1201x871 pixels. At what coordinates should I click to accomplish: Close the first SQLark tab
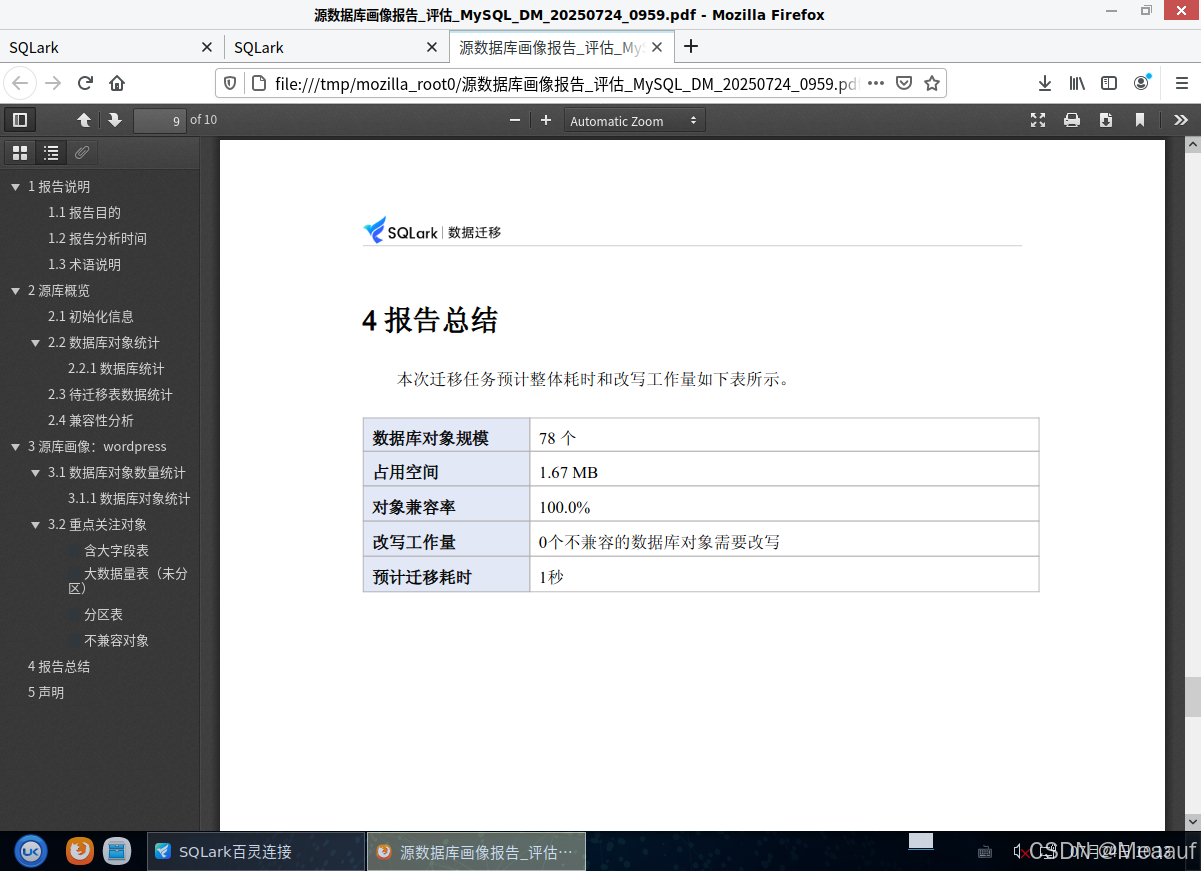click(207, 47)
